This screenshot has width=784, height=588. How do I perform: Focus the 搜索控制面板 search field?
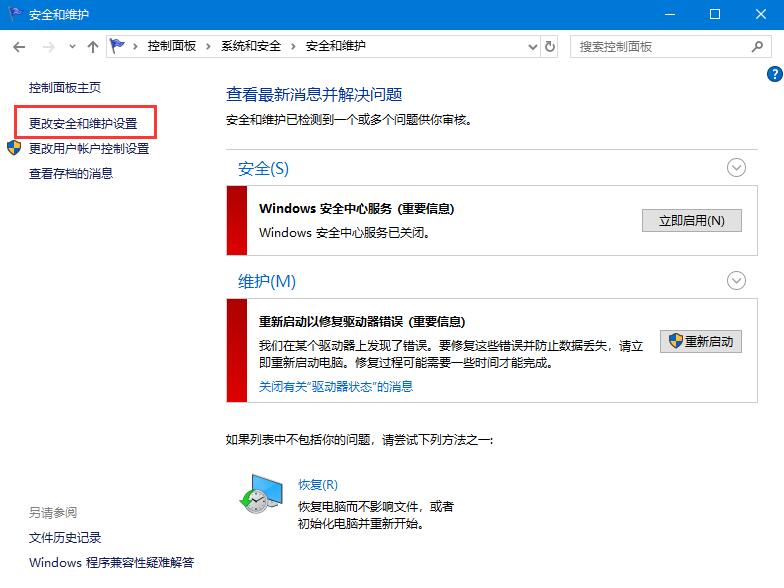tap(660, 46)
